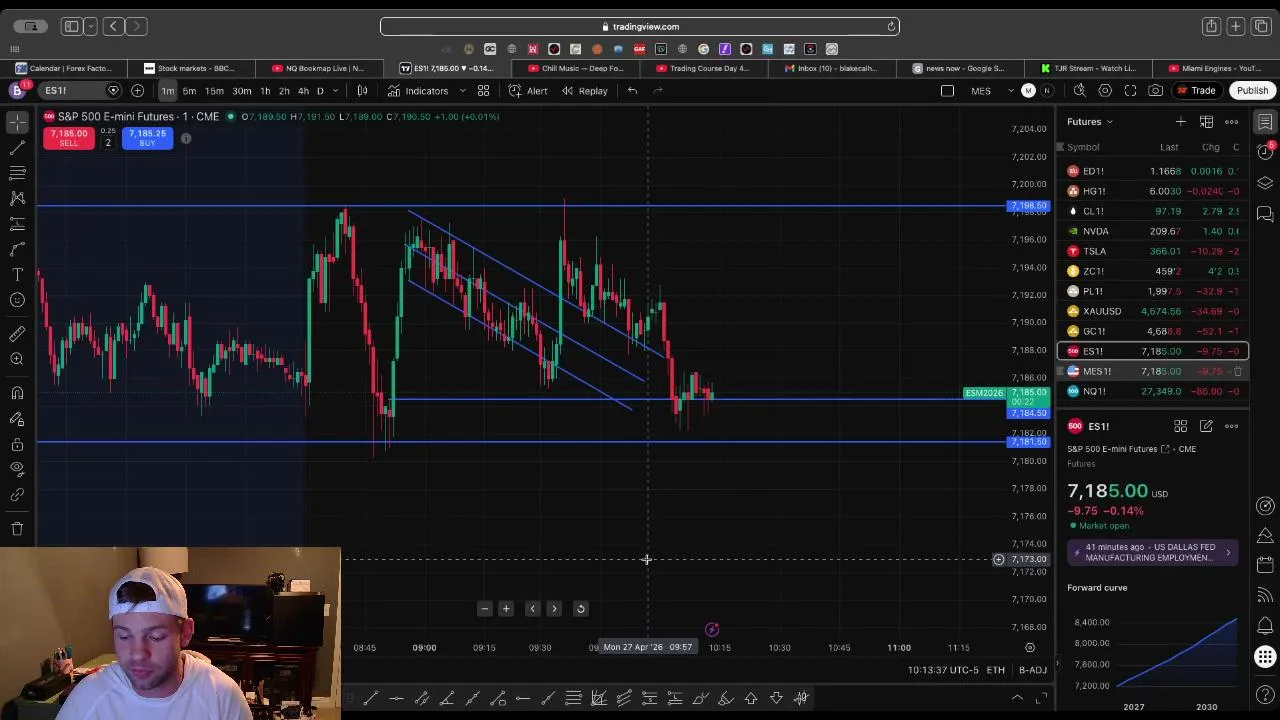Open quick search lightning icon
Viewport: 1280px width, 720px height.
click(1080, 91)
